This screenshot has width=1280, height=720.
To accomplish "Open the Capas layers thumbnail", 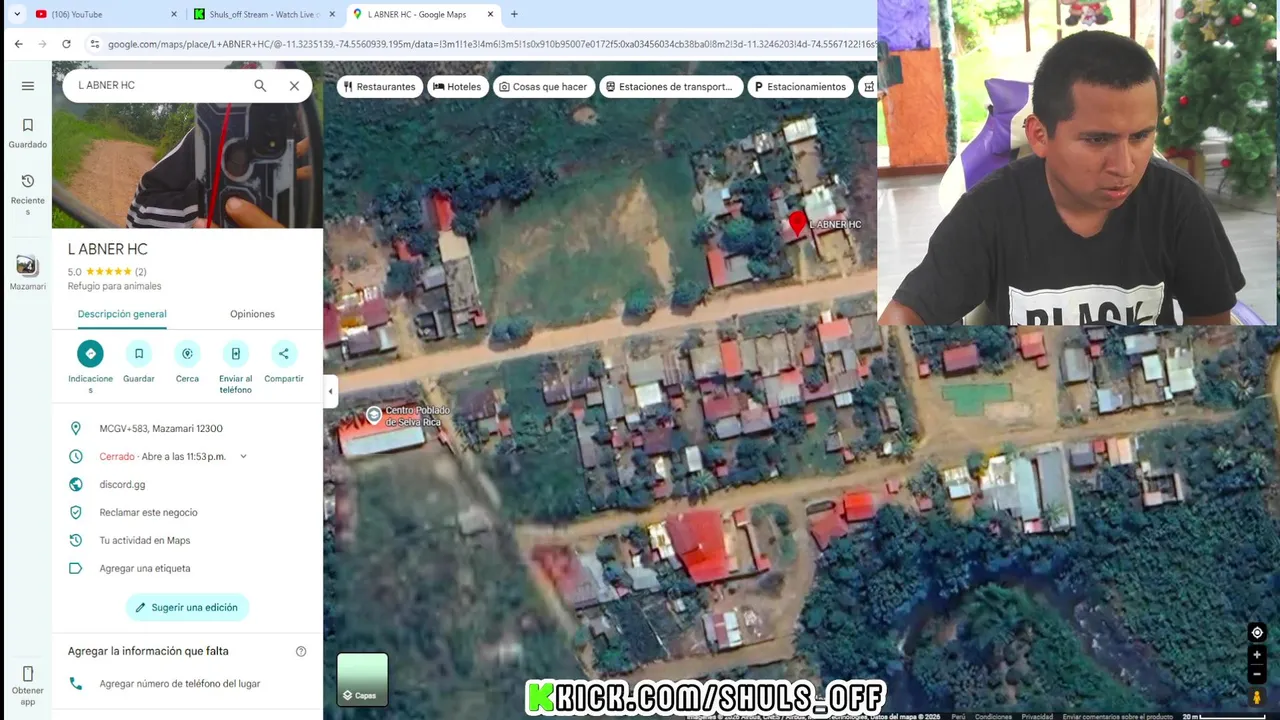I will click(x=362, y=679).
